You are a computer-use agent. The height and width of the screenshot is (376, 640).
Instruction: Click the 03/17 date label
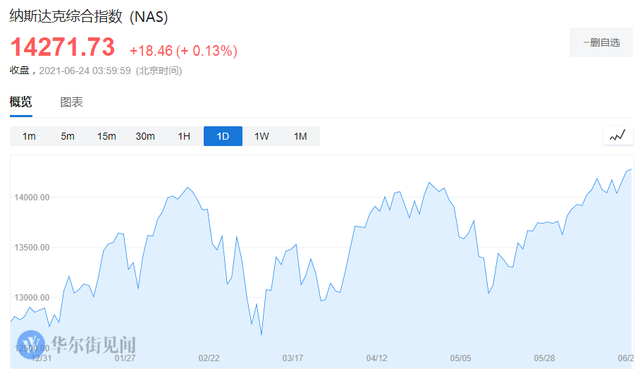tap(293, 358)
